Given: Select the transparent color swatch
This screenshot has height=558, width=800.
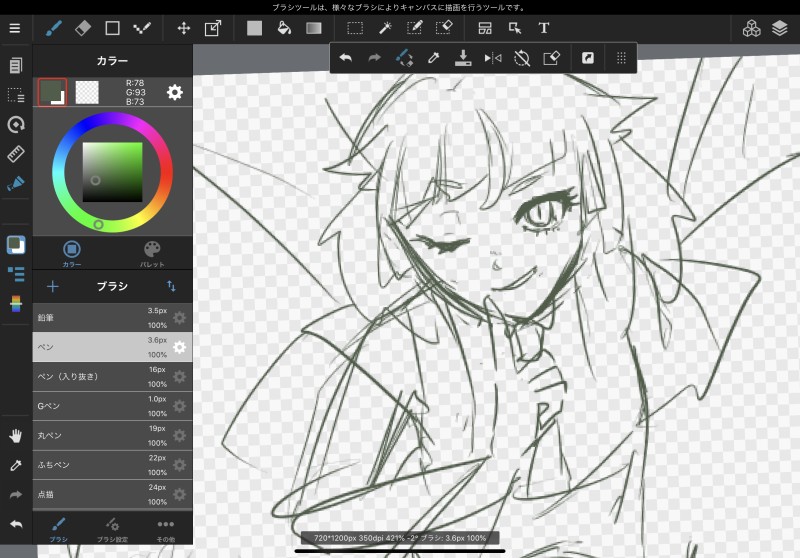Looking at the screenshot, I should pyautogui.click(x=87, y=92).
